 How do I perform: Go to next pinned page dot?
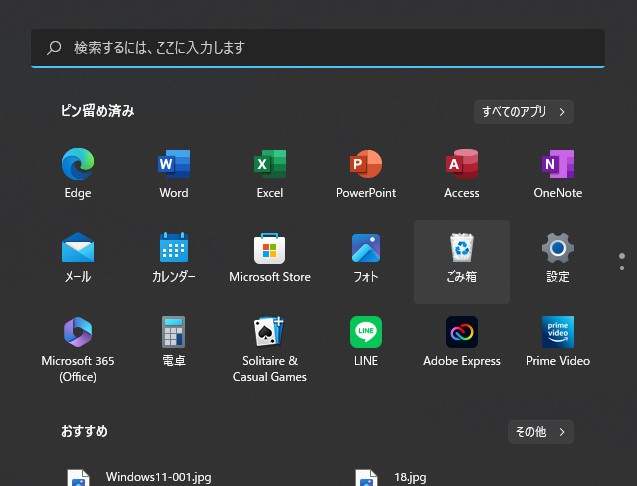click(622, 268)
